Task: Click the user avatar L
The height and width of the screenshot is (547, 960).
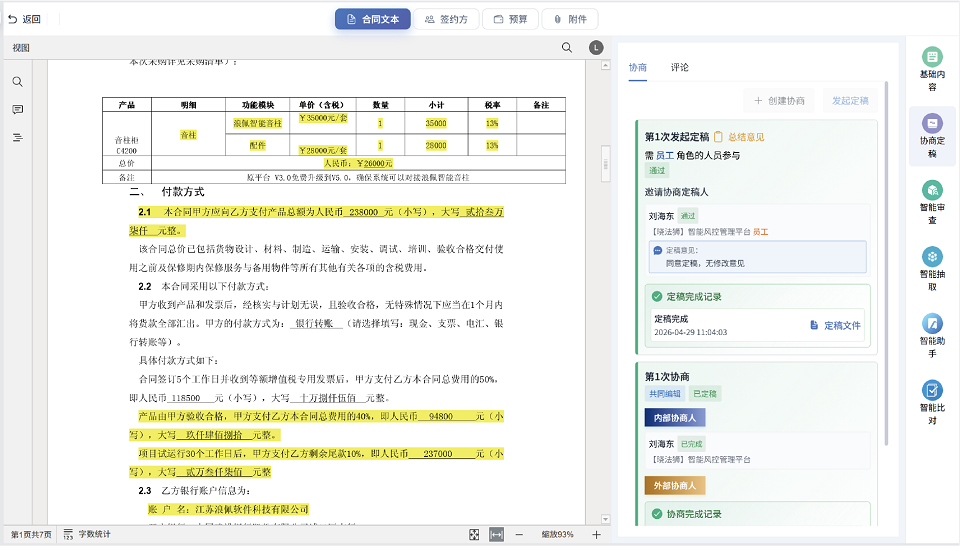Action: [596, 48]
